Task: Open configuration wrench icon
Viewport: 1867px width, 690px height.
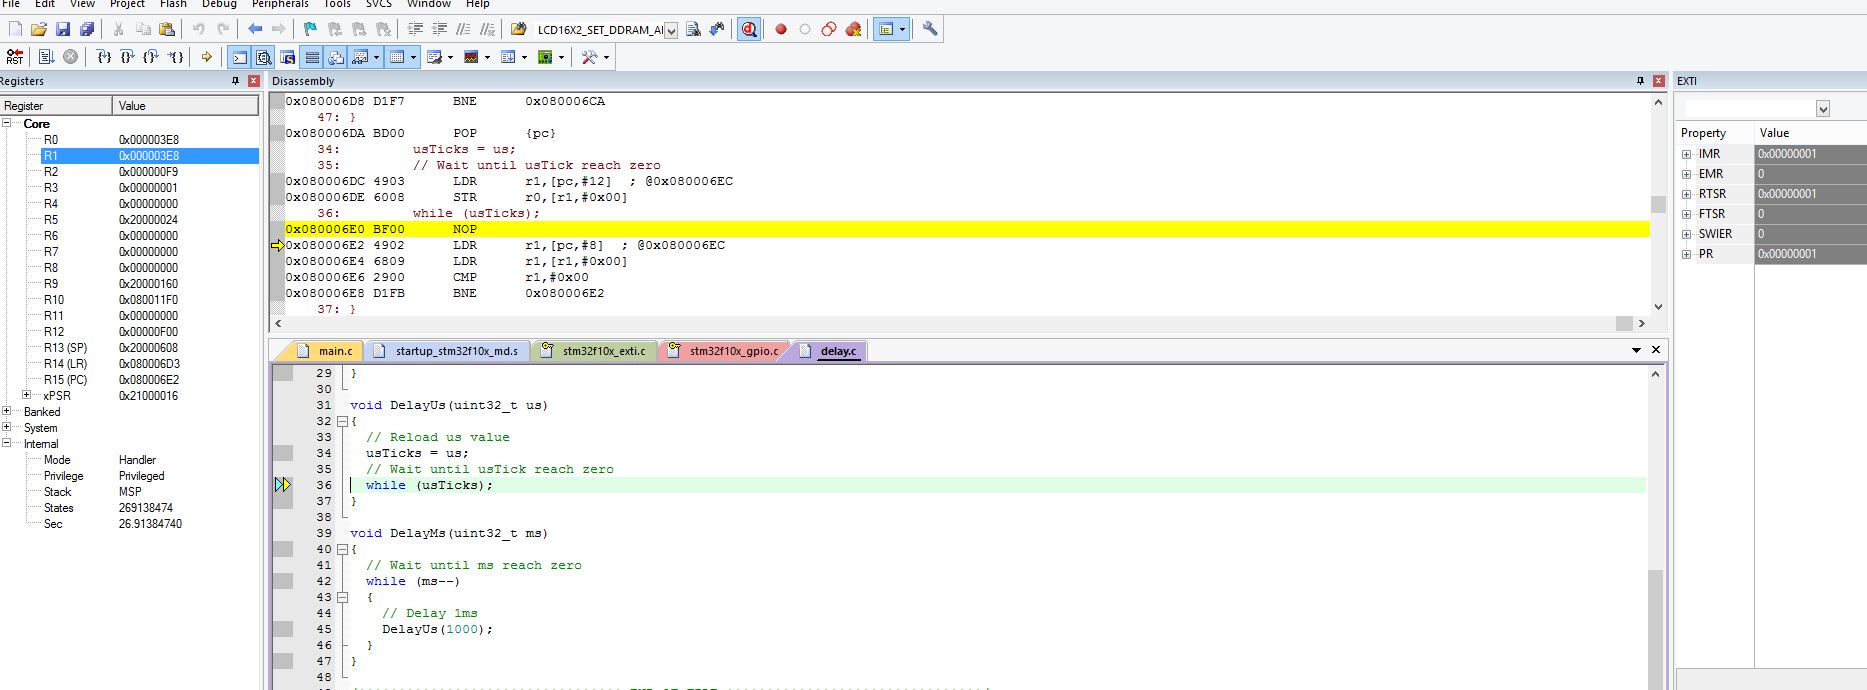Action: click(930, 29)
